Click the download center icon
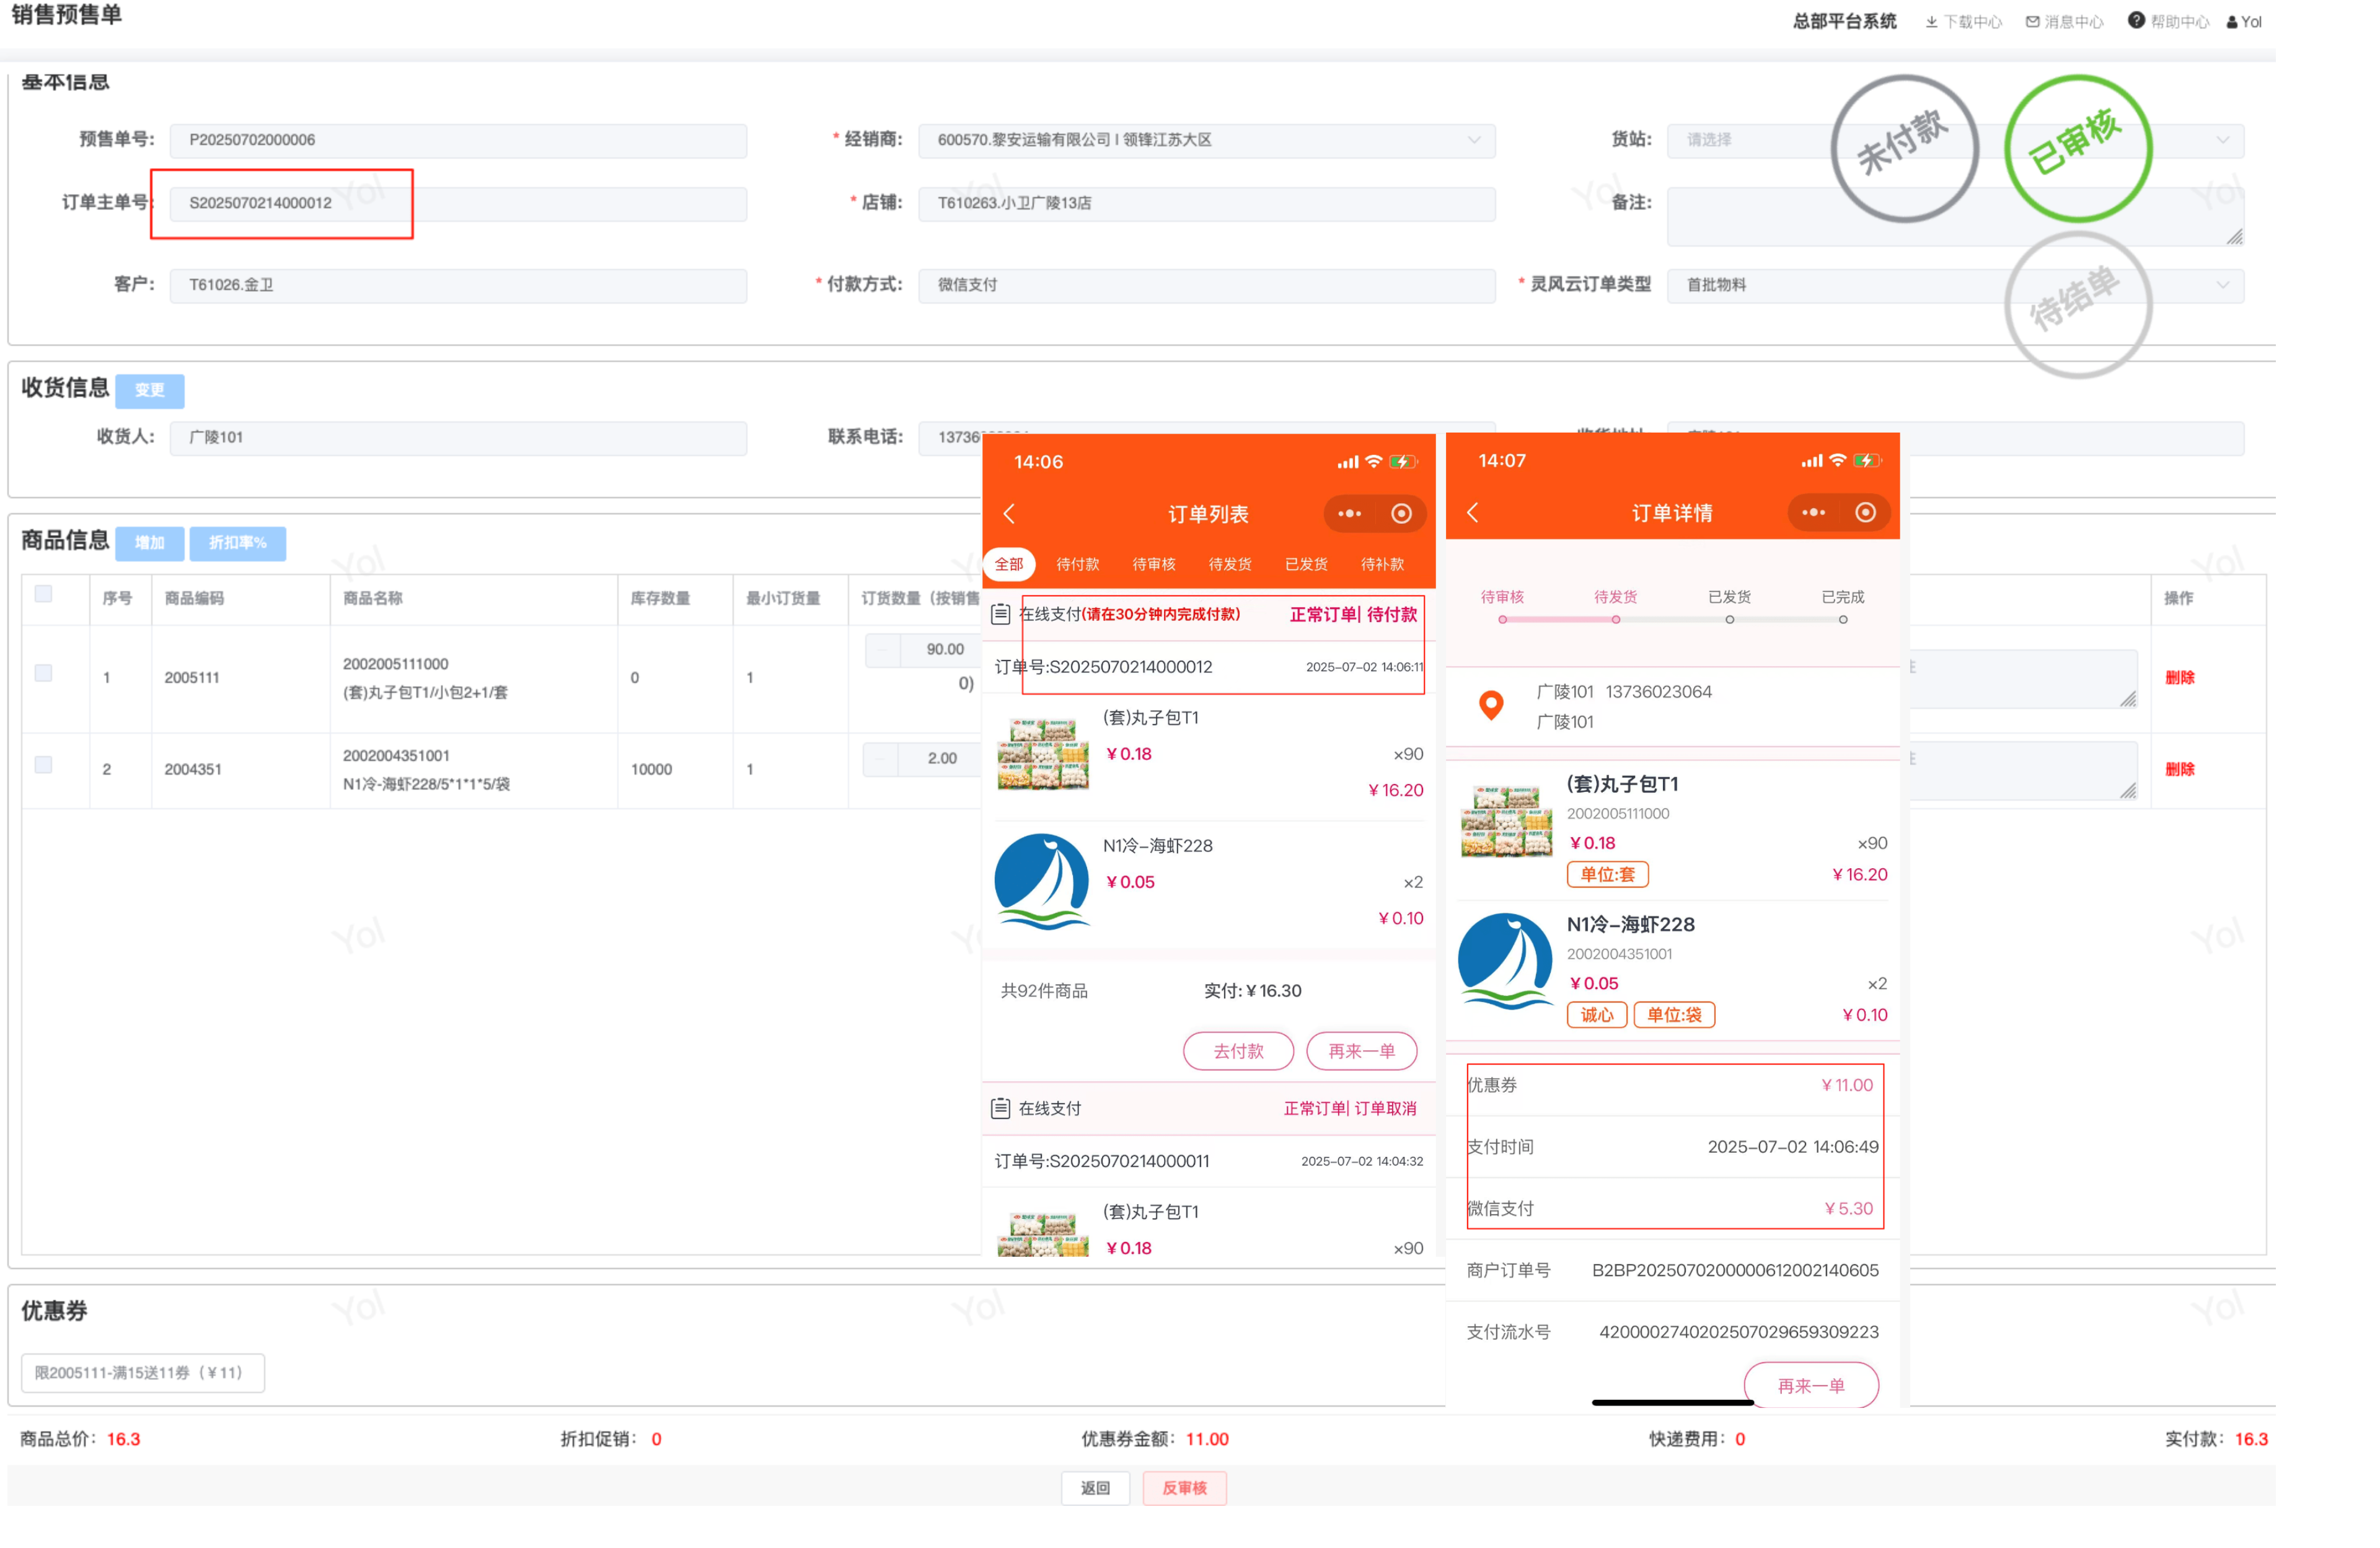The height and width of the screenshot is (1548, 2380). 1931,22
